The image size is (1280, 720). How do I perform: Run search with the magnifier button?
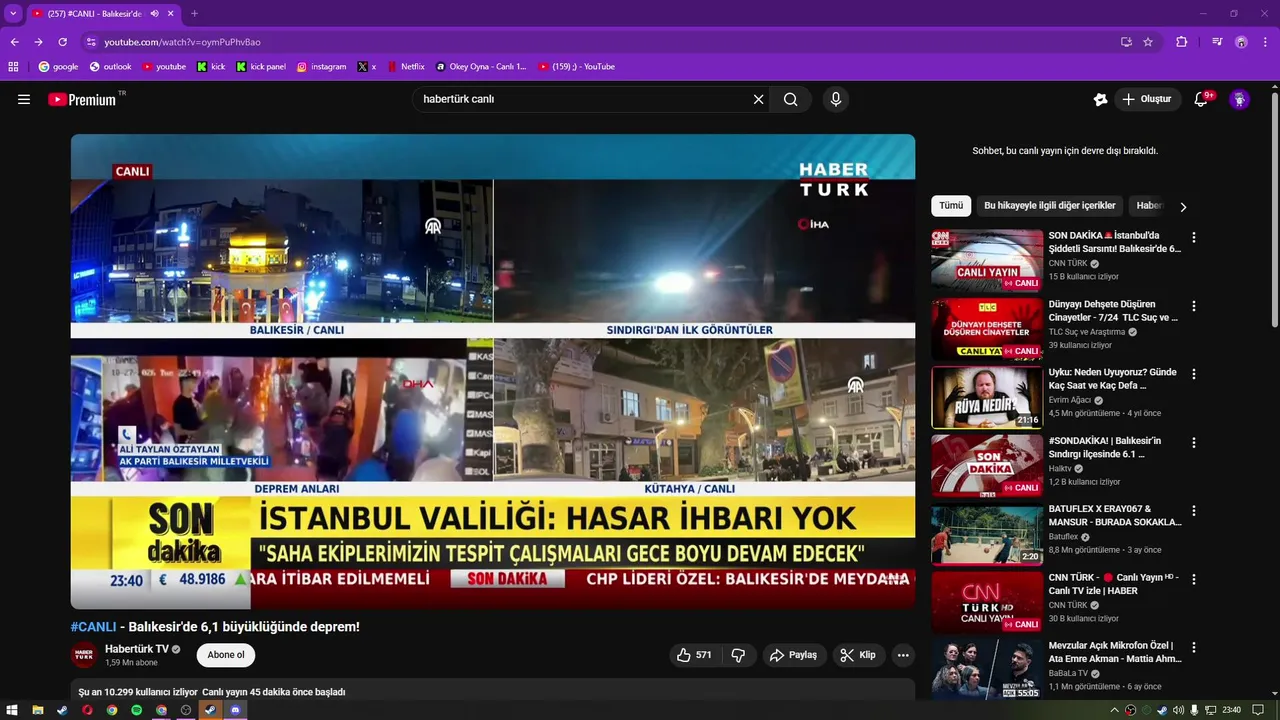pyautogui.click(x=791, y=99)
